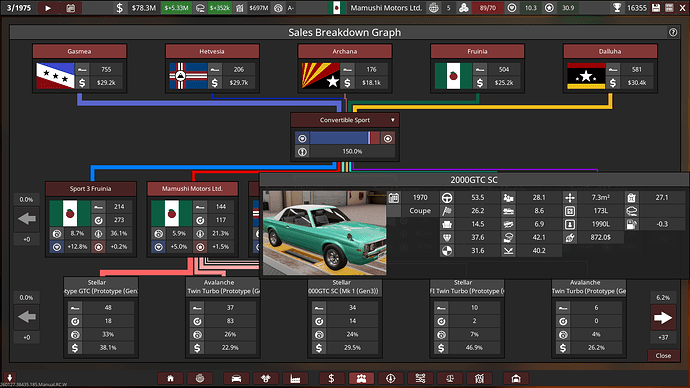This screenshot has height=388, width=690.
Task: Click the info icon beside 150.0%
Action: click(x=302, y=152)
